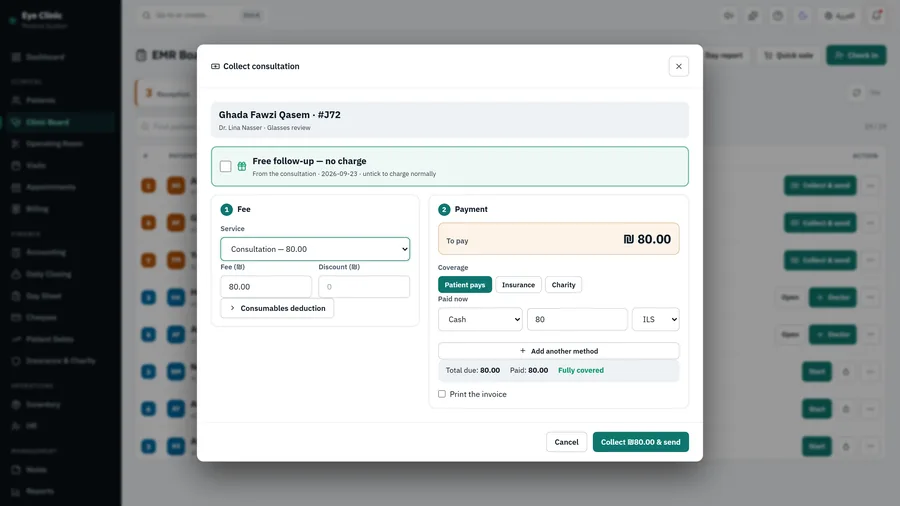The width and height of the screenshot is (900, 506).
Task: Select Charity coverage option
Action: coord(563,285)
